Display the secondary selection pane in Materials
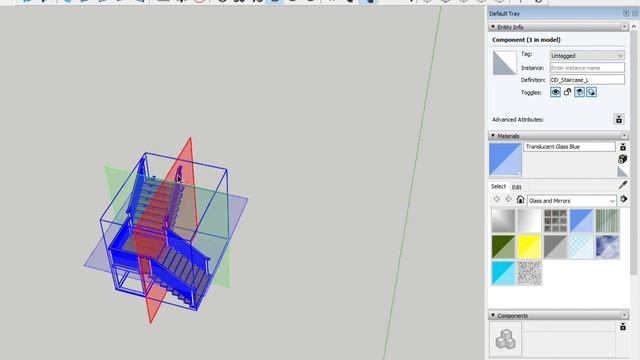640x360 pixels. click(x=623, y=147)
